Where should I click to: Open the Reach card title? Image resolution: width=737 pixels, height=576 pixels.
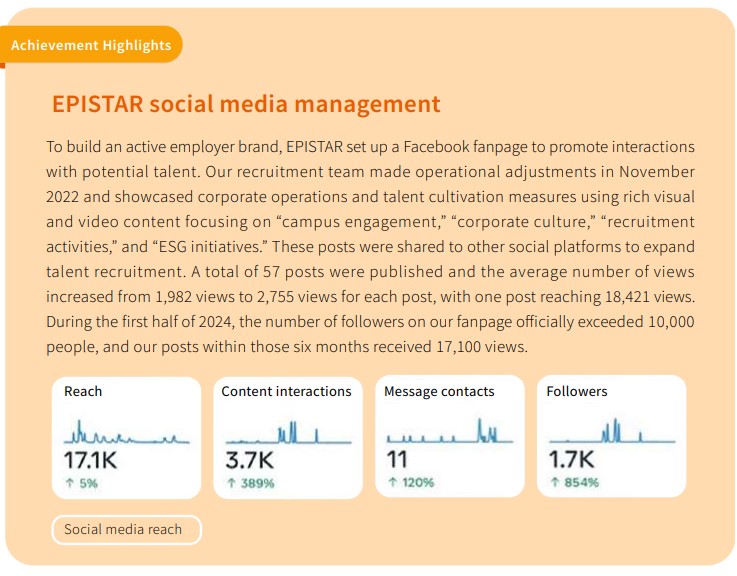coord(83,392)
